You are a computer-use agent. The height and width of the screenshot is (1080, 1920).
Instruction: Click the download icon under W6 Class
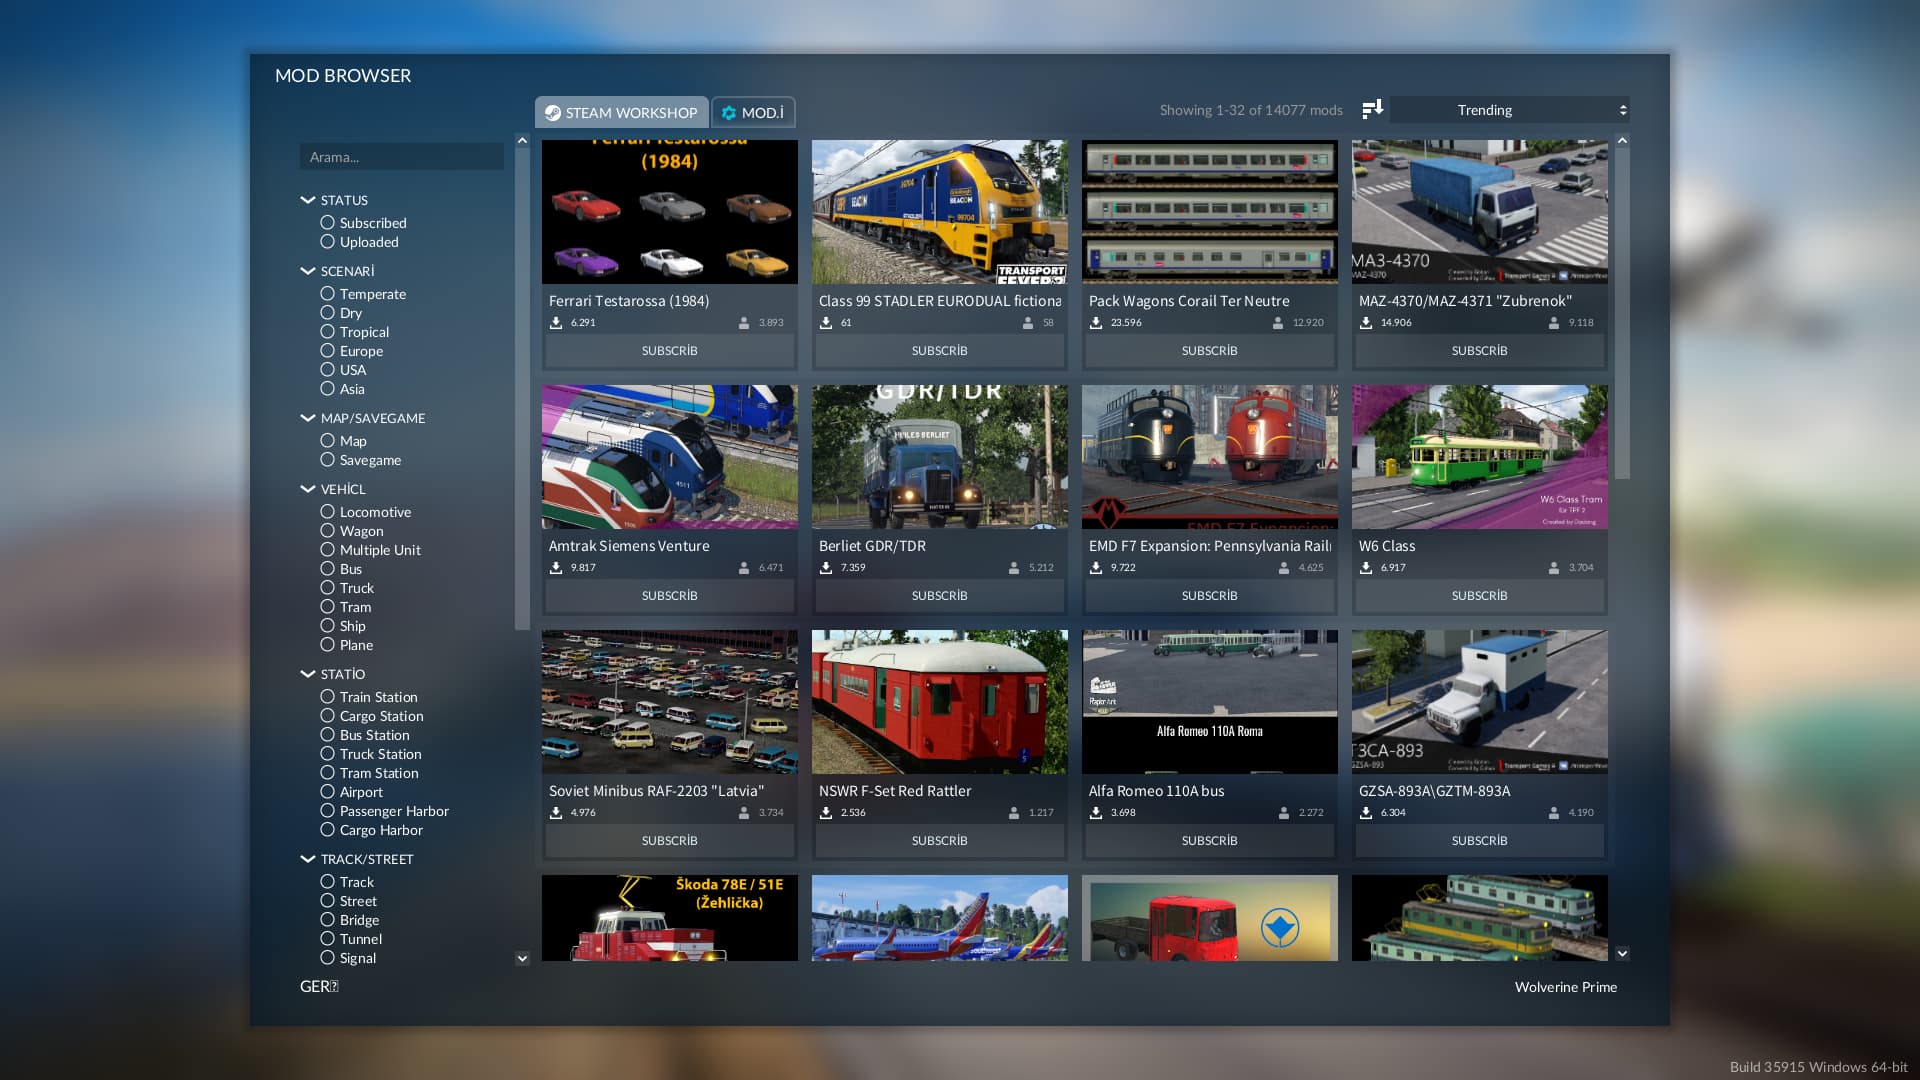pyautogui.click(x=1366, y=568)
